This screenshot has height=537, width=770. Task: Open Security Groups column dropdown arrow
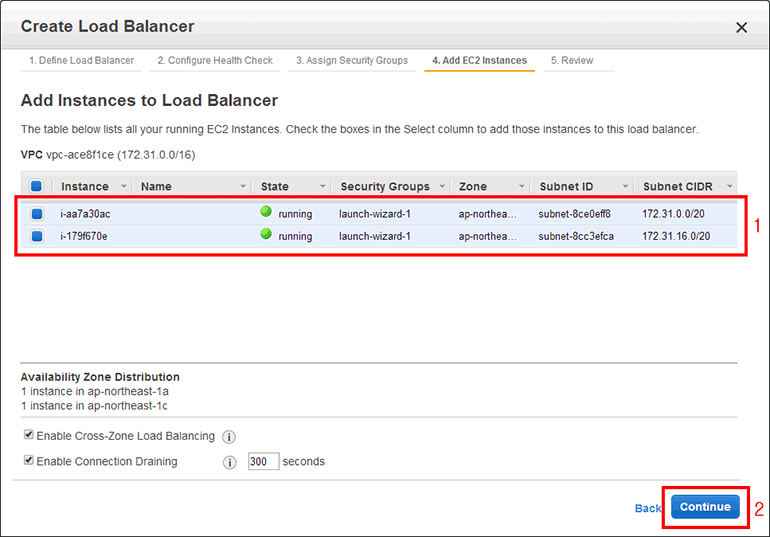(441, 187)
